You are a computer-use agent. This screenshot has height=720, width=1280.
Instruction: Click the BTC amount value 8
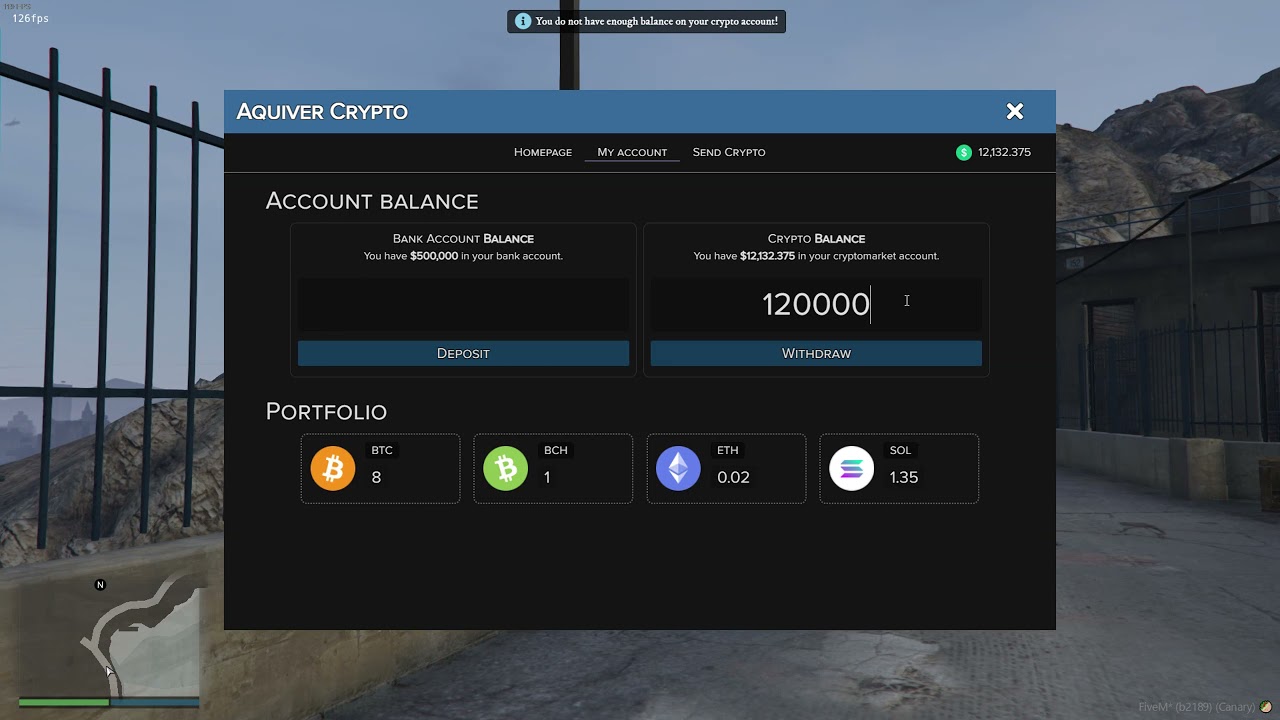376,477
